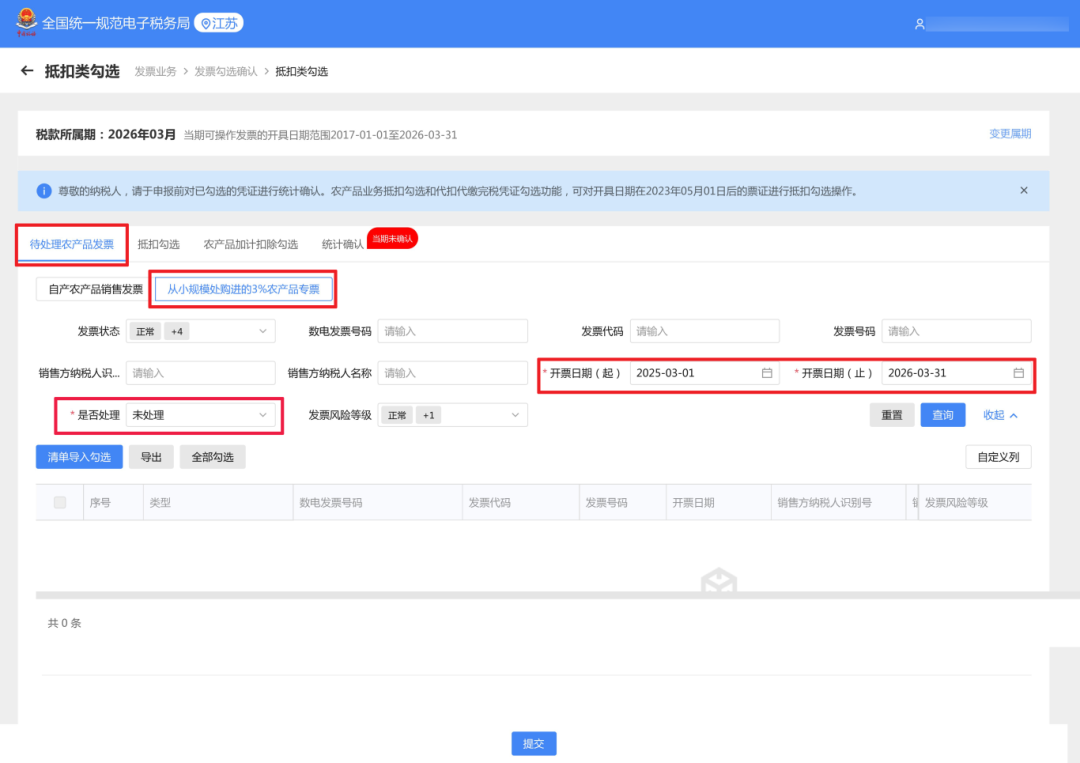Screen dimensions: 1080x763
Task: Open the 江苏 location selector
Action: 219,23
